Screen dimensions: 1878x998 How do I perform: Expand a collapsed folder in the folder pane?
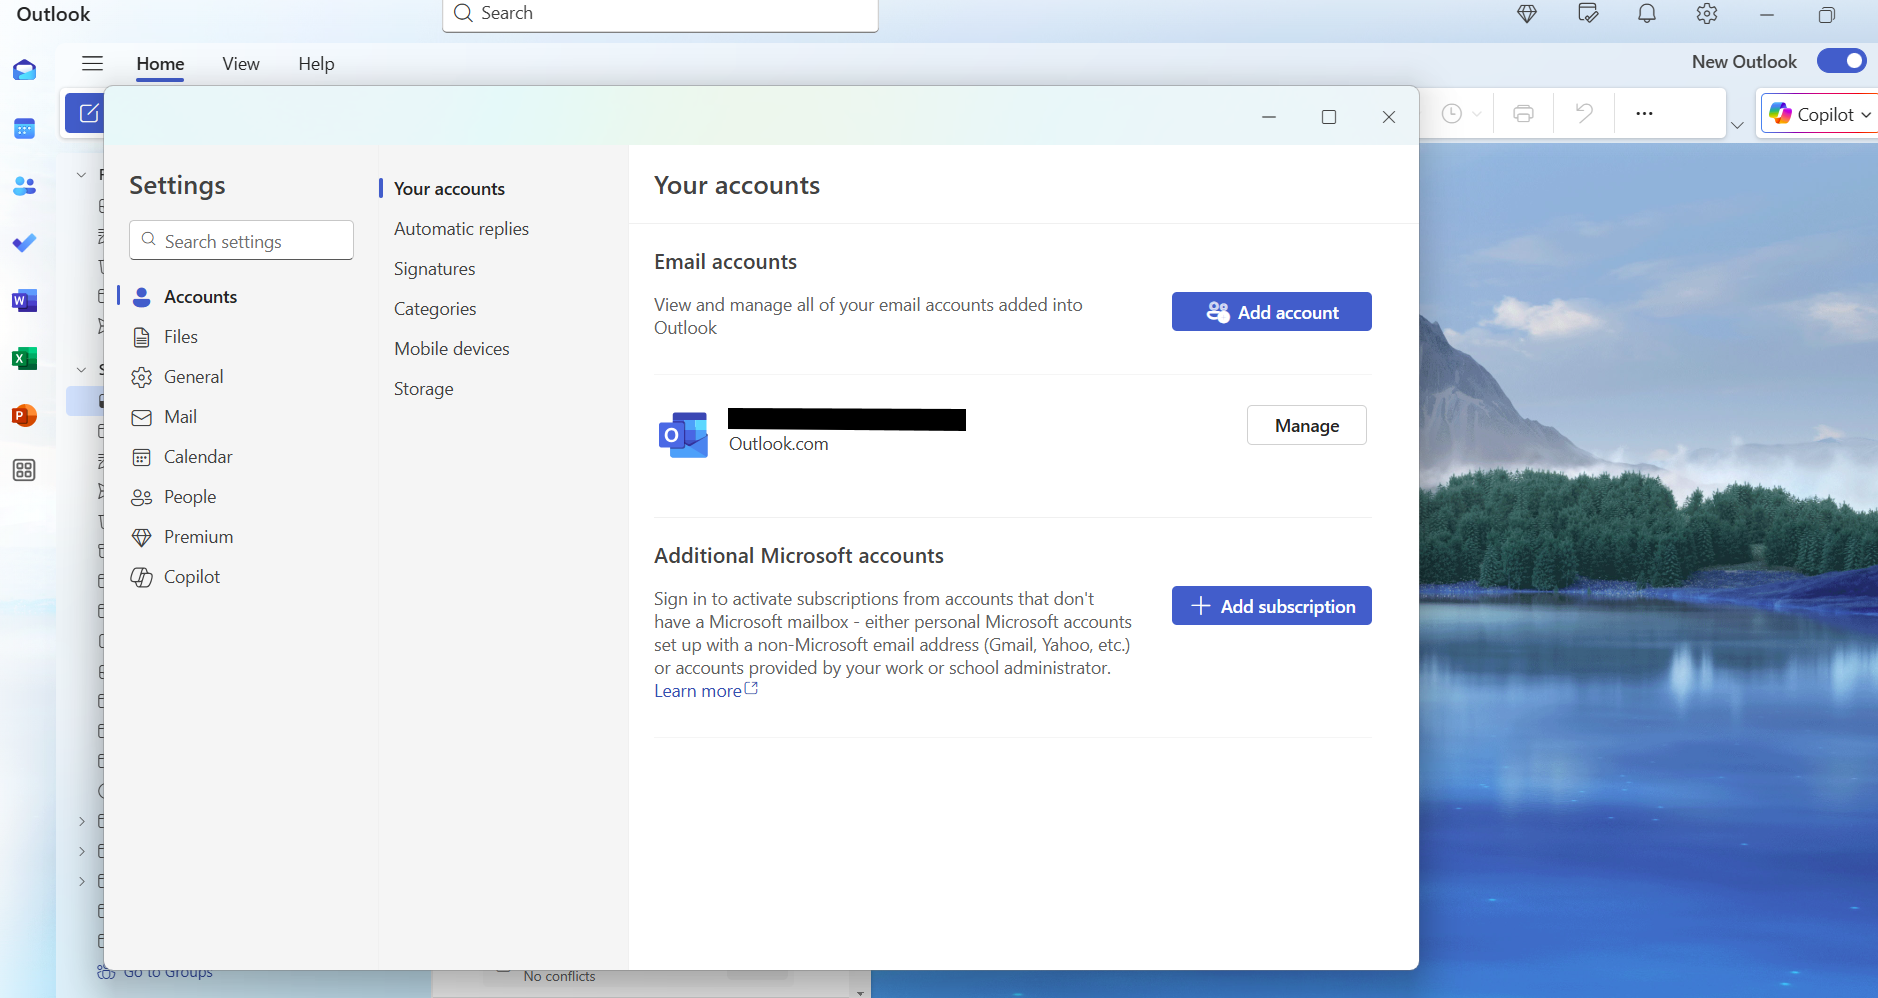click(x=81, y=820)
